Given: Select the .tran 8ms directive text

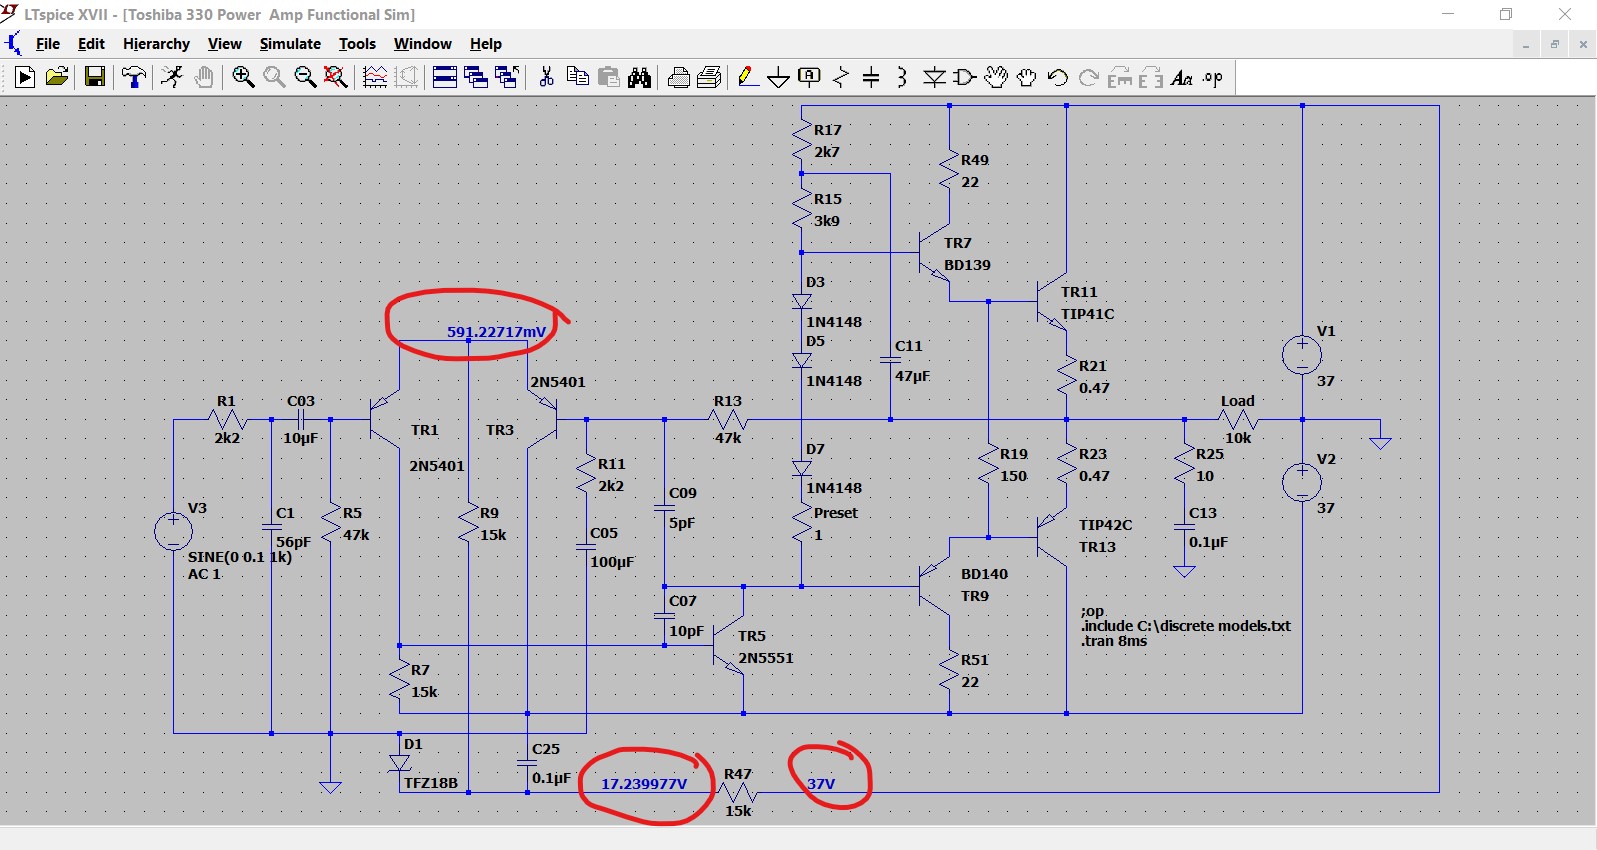Looking at the screenshot, I should click(1114, 641).
